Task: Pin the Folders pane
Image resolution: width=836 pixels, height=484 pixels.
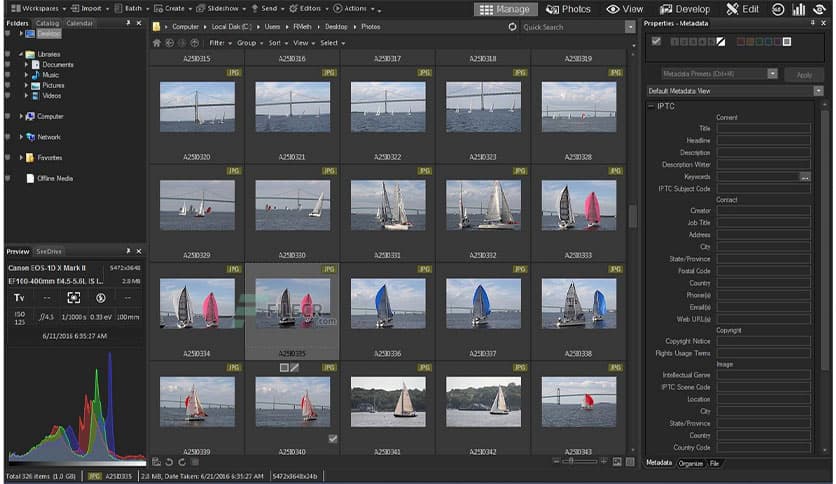Action: [x=128, y=23]
